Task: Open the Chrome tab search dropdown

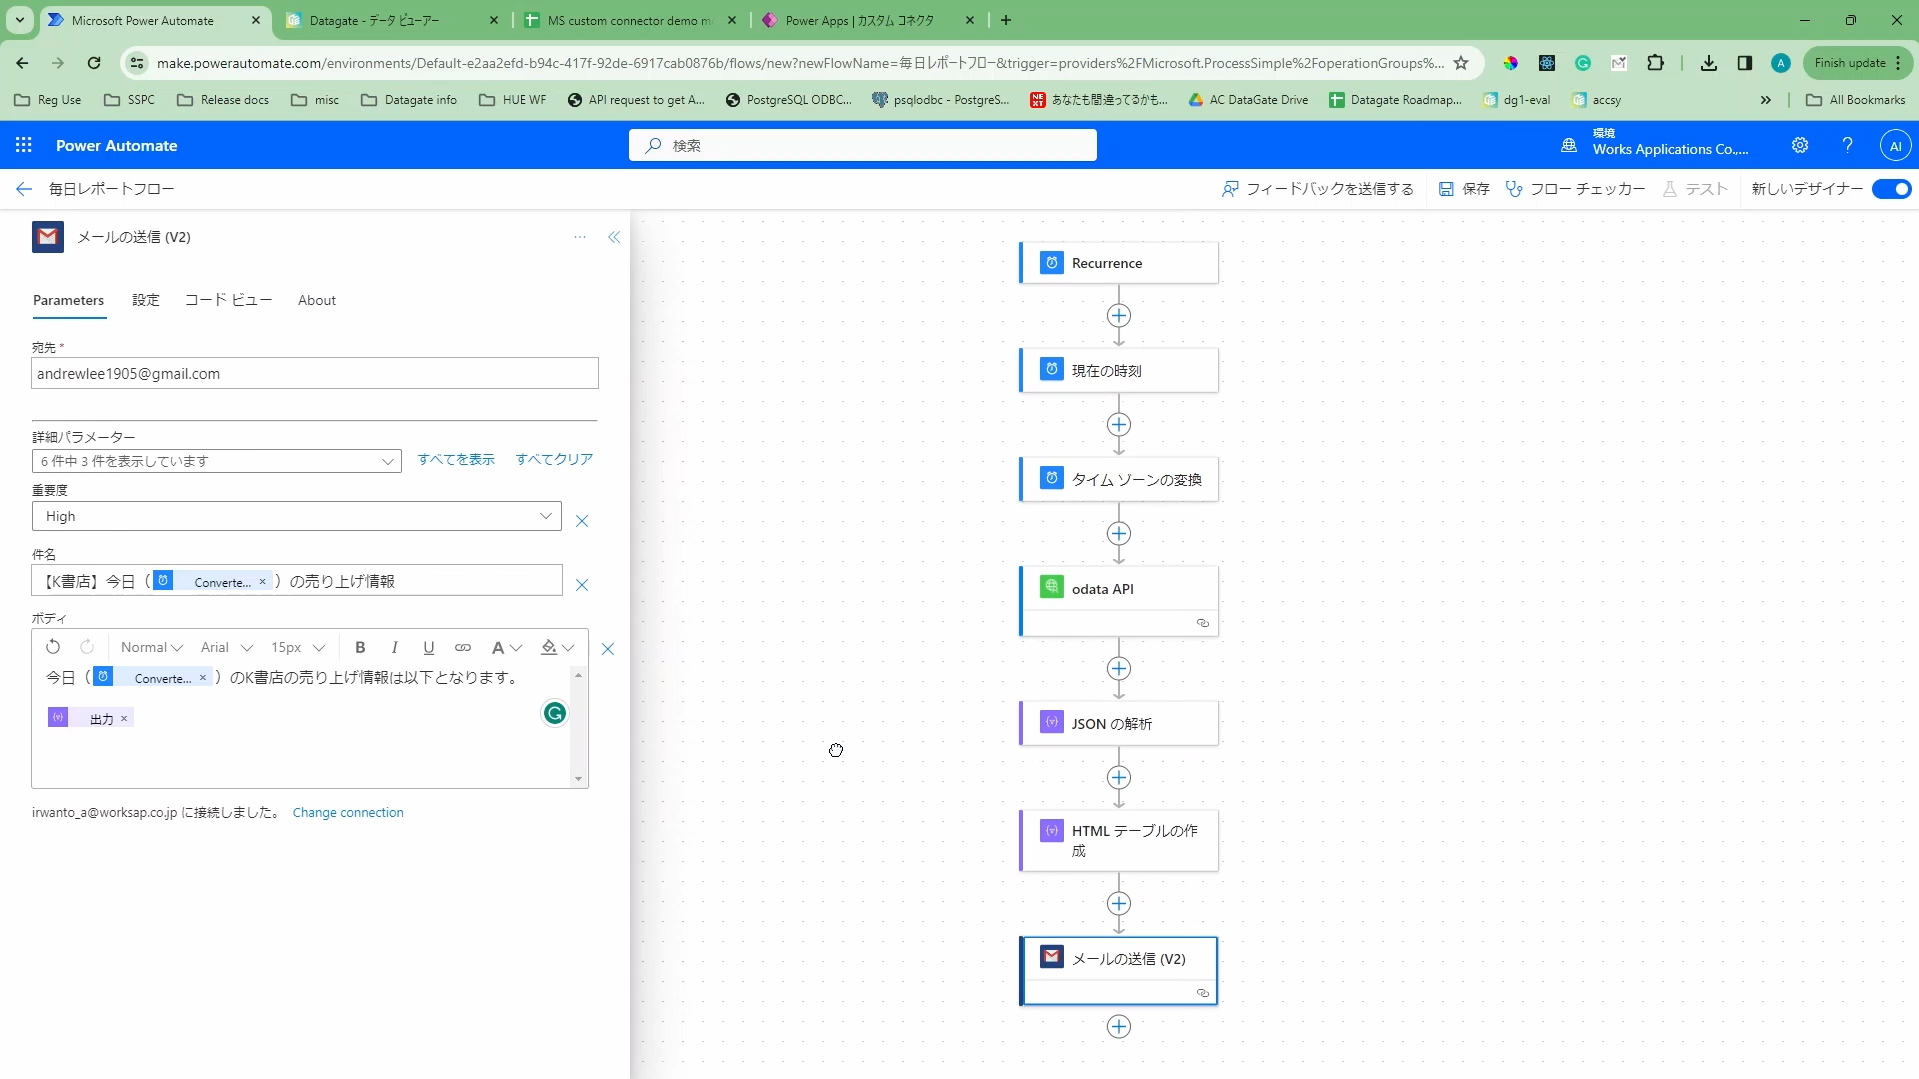Action: click(x=20, y=20)
